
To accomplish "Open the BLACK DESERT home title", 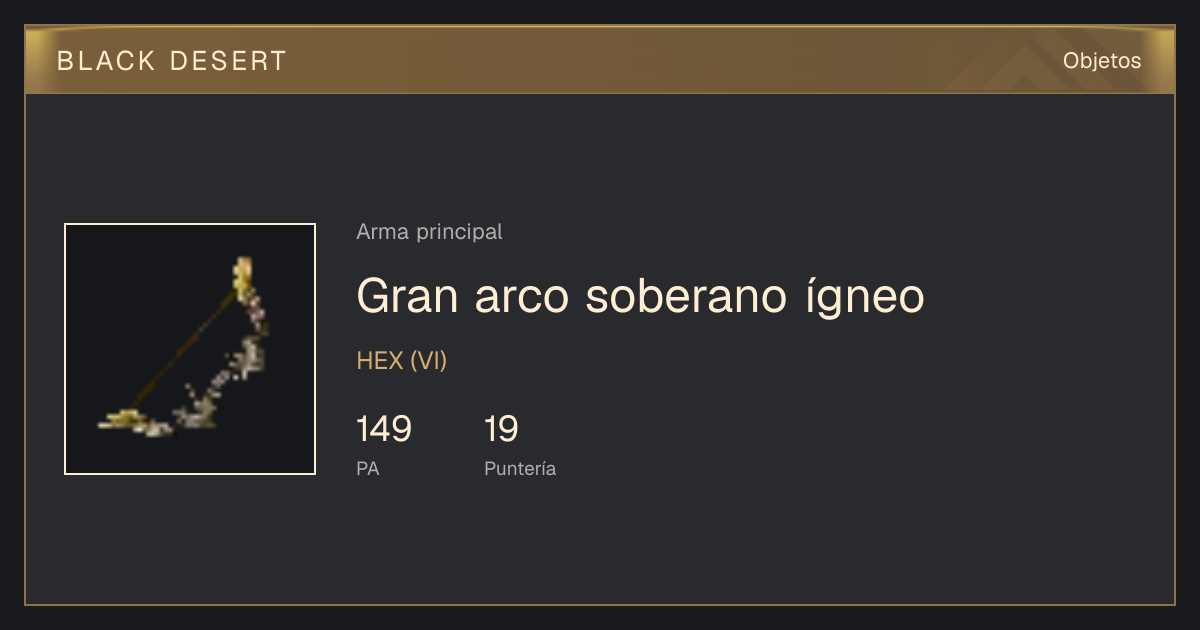I will pyautogui.click(x=172, y=61).
